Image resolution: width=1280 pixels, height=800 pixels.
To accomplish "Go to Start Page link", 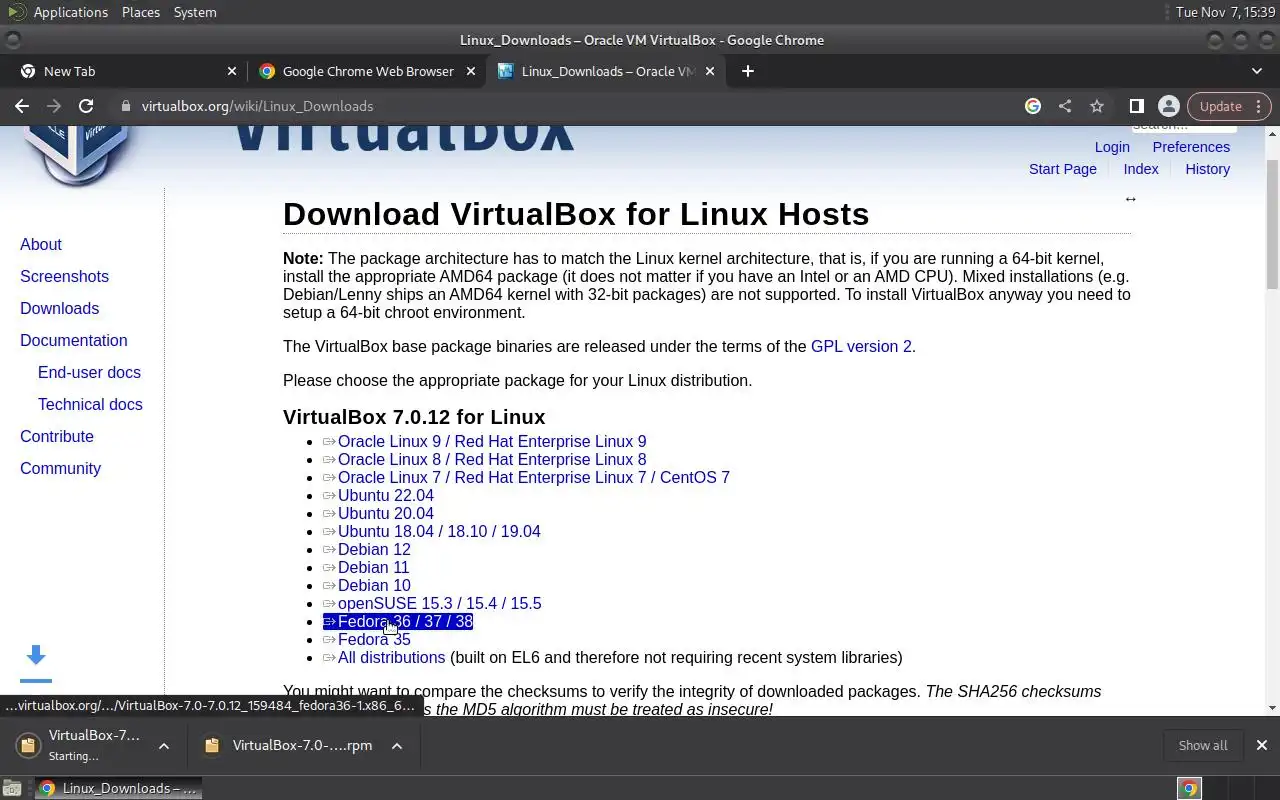I will pyautogui.click(x=1063, y=169).
